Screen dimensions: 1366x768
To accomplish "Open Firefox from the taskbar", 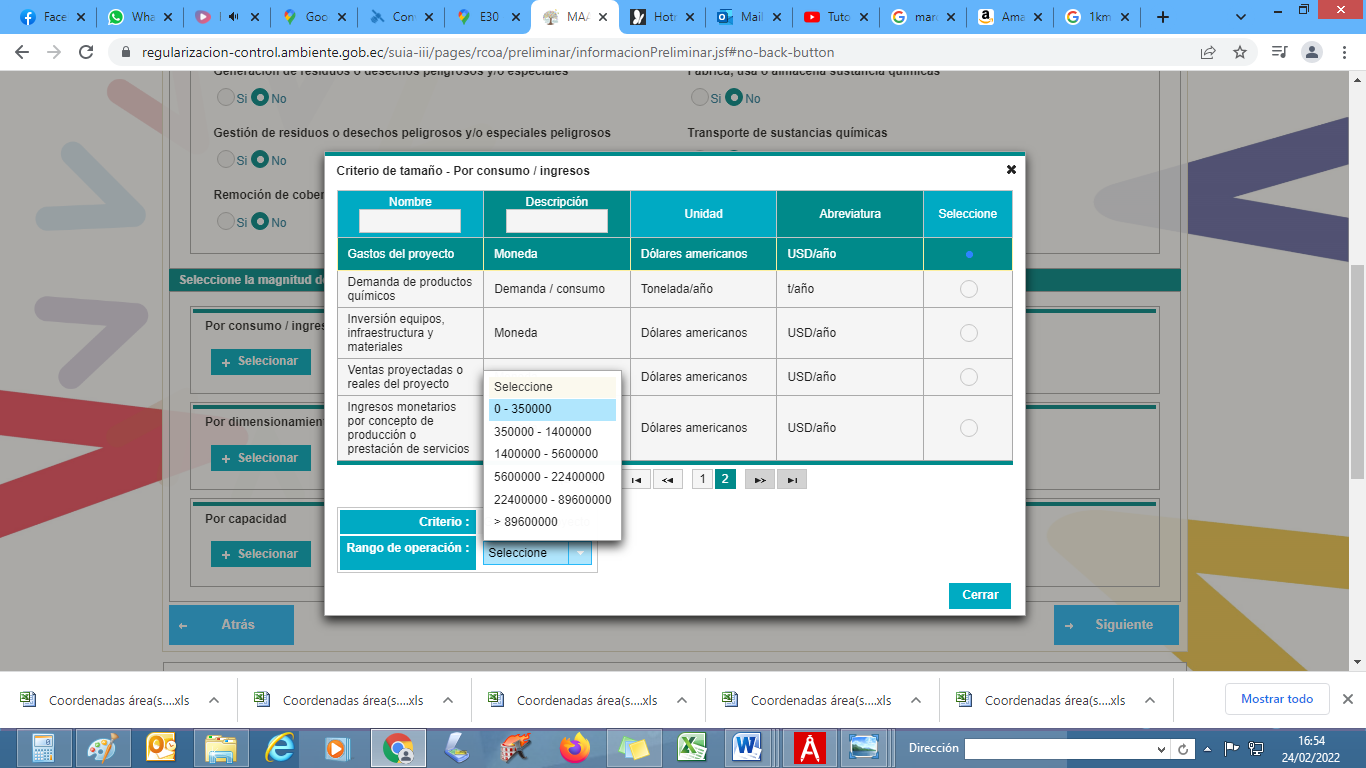I will point(575,748).
